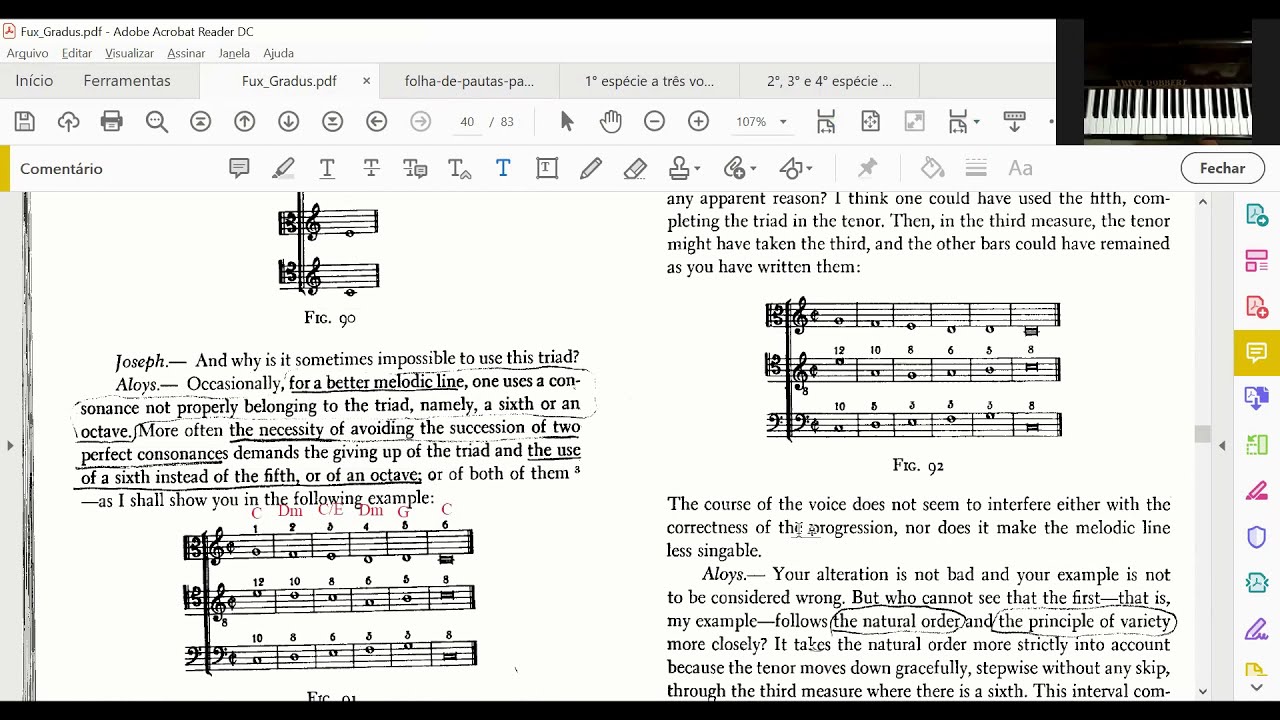Click the Aa text properties icon
This screenshot has width=1280, height=720.
pos(1020,168)
